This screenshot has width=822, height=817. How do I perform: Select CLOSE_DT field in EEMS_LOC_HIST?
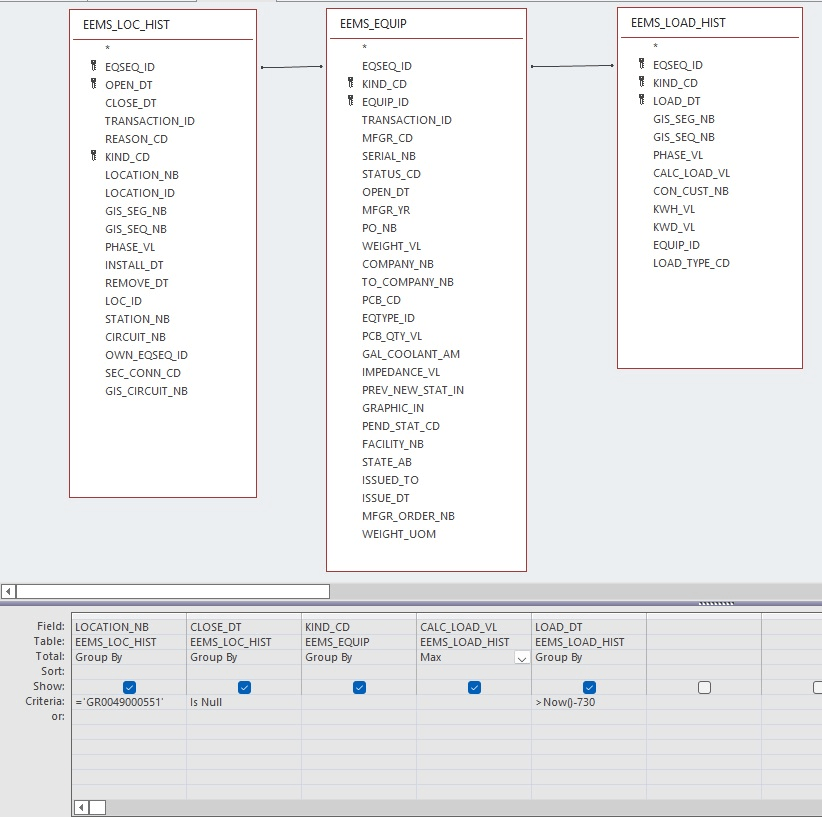click(x=131, y=103)
